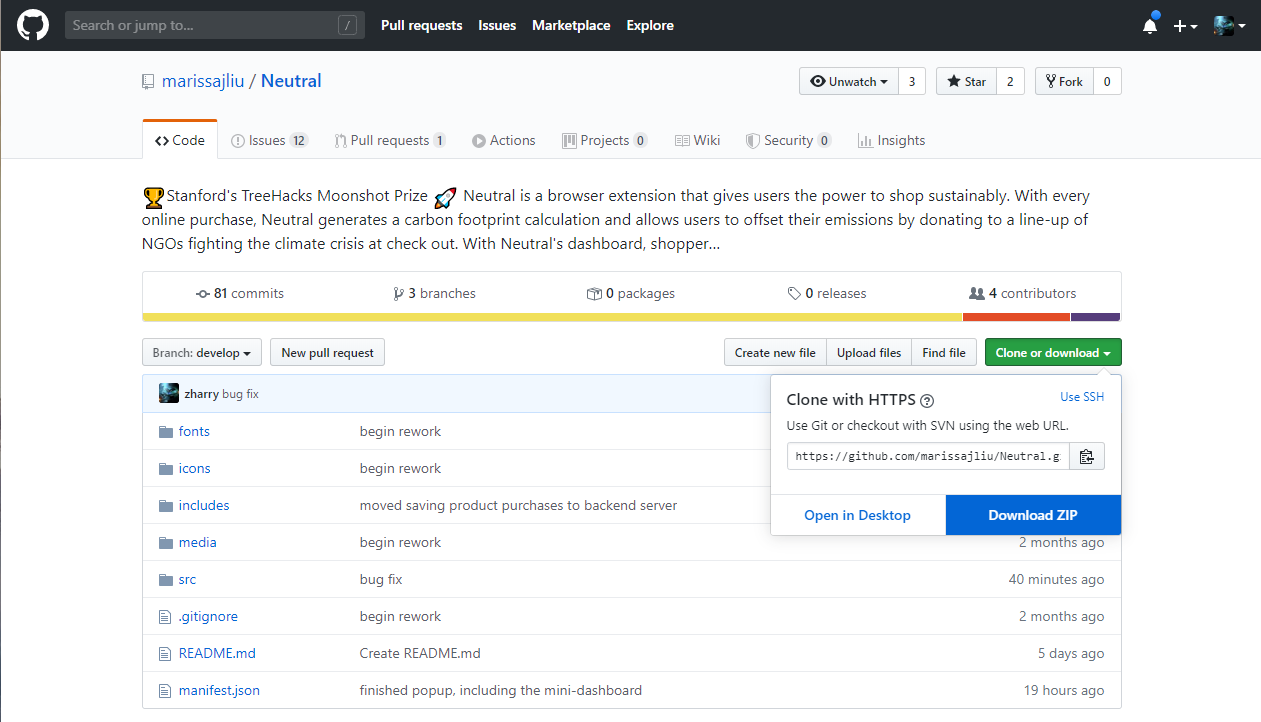The image size is (1261, 722).
Task: Click the includes folder icon
Action: [x=166, y=506]
